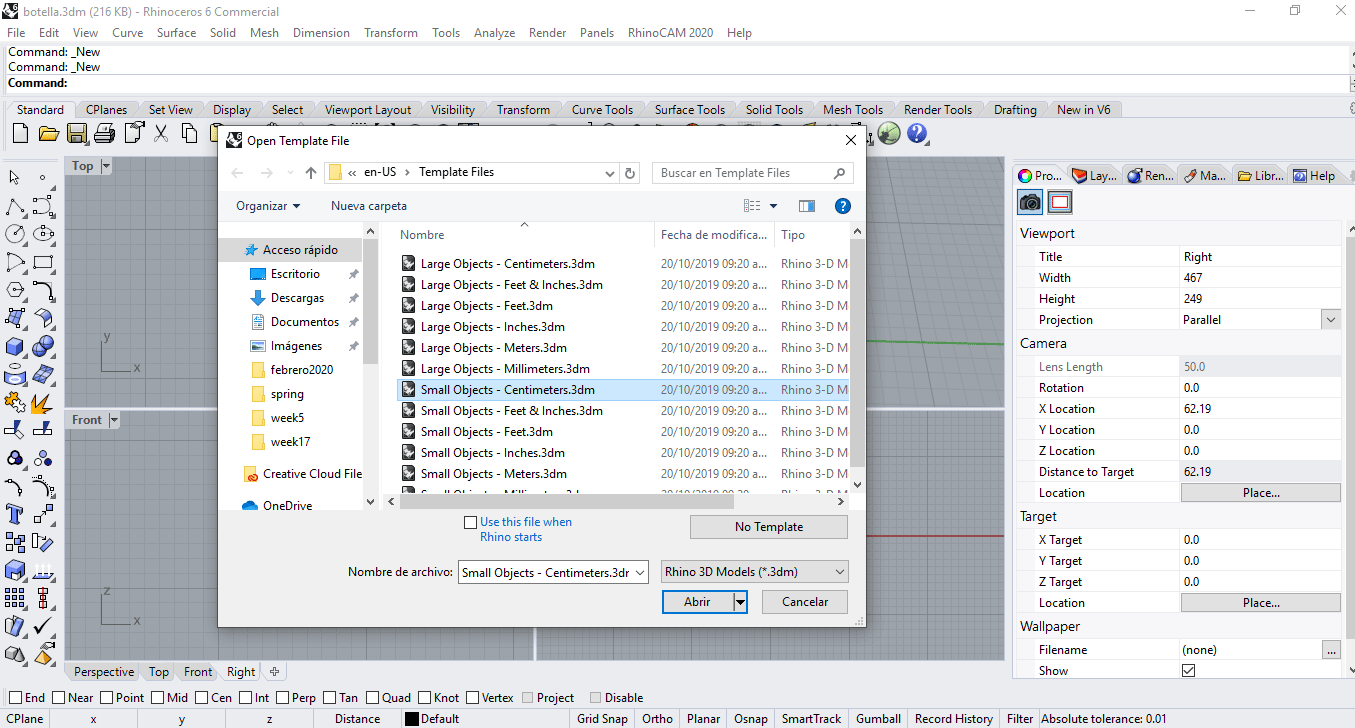This screenshot has height=728, width=1355.
Task: Open the Rhino 3D Models file type dropdown
Action: tap(755, 572)
